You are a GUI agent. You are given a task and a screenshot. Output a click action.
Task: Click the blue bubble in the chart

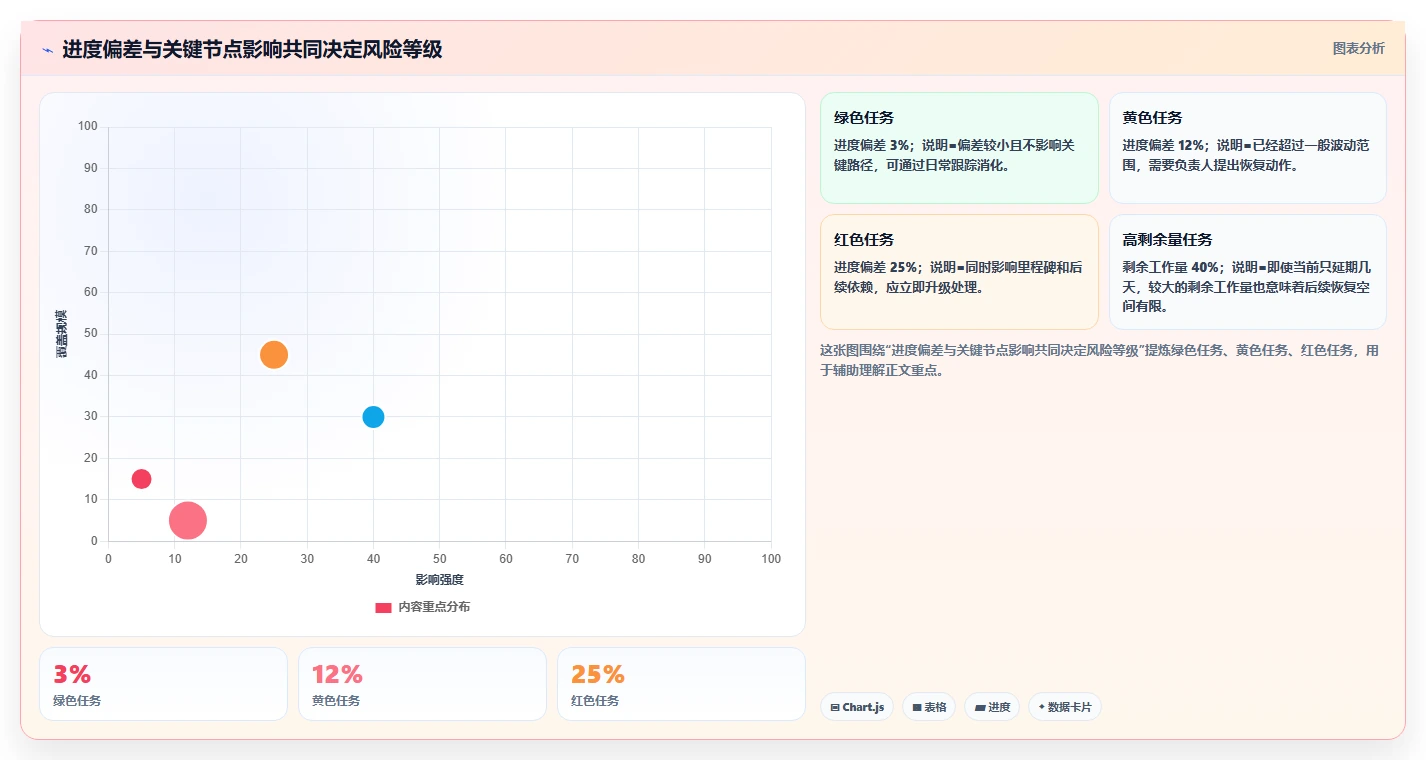[x=373, y=417]
